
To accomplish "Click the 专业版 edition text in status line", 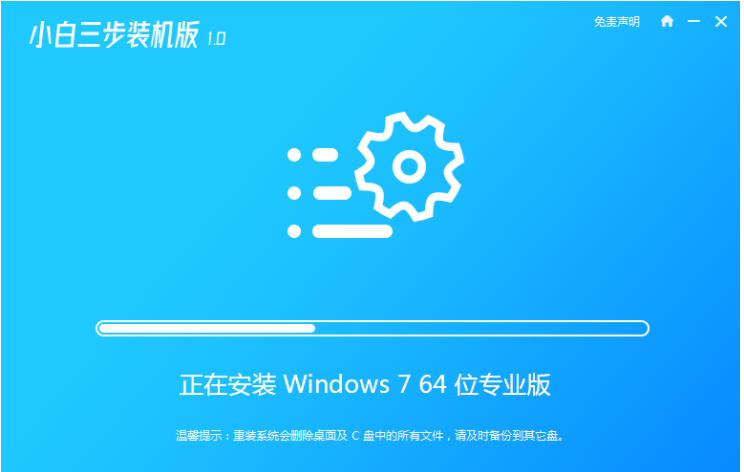I will pyautogui.click(x=514, y=384).
